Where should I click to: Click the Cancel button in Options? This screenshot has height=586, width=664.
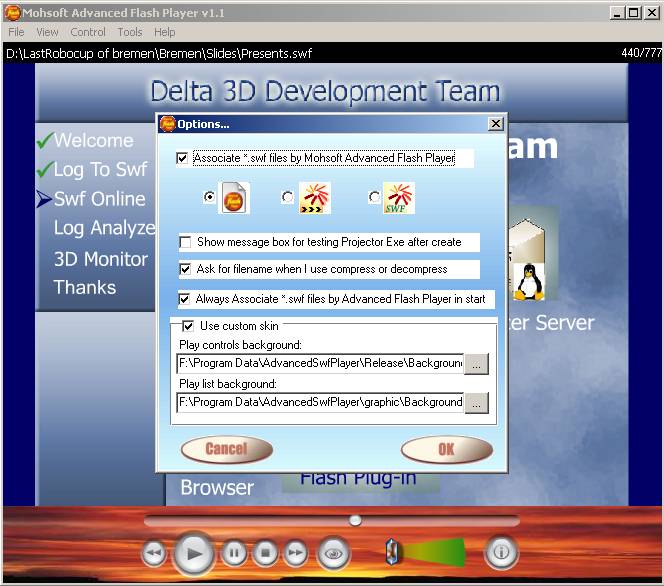click(227, 449)
